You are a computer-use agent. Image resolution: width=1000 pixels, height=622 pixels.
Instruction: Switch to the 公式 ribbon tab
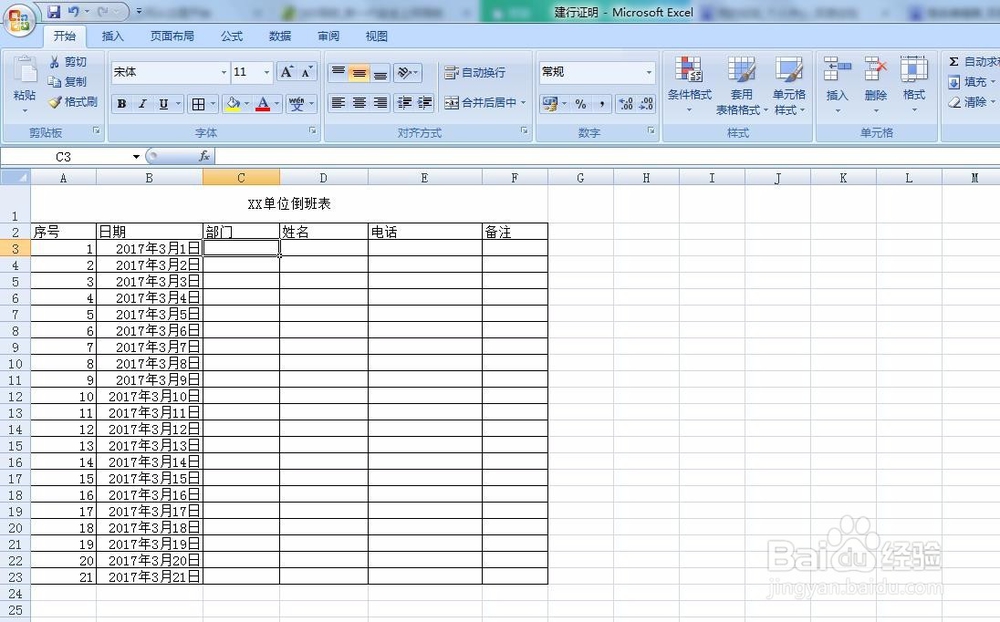point(230,36)
